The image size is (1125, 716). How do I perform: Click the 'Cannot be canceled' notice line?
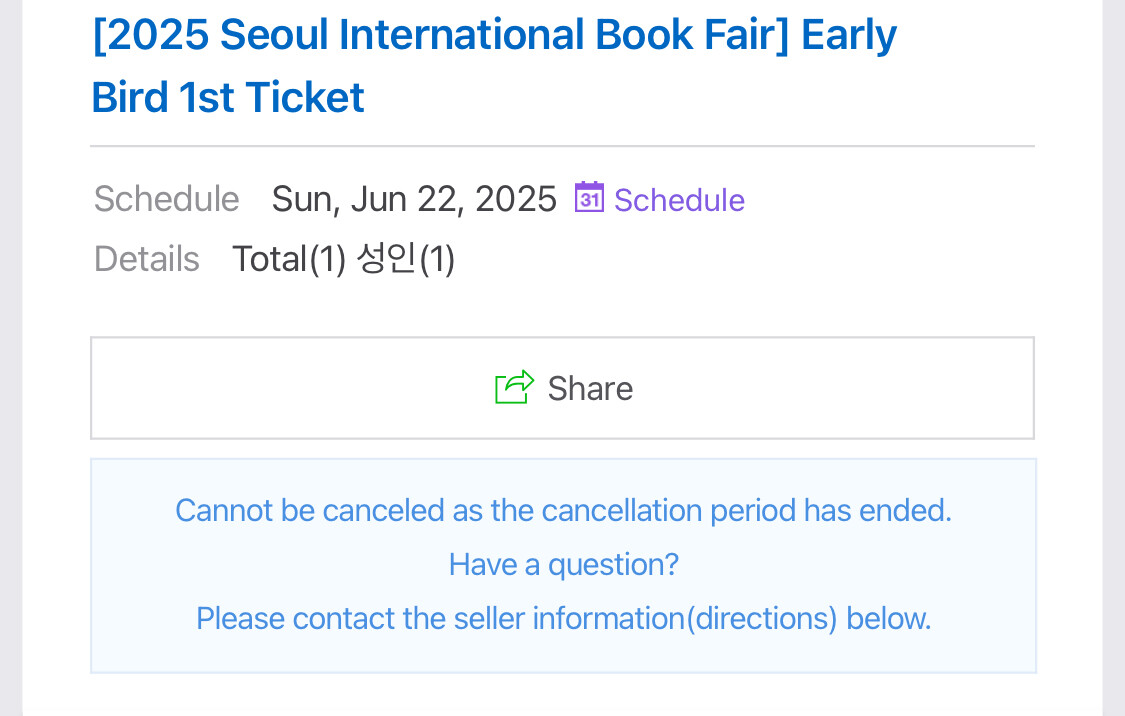(x=563, y=511)
